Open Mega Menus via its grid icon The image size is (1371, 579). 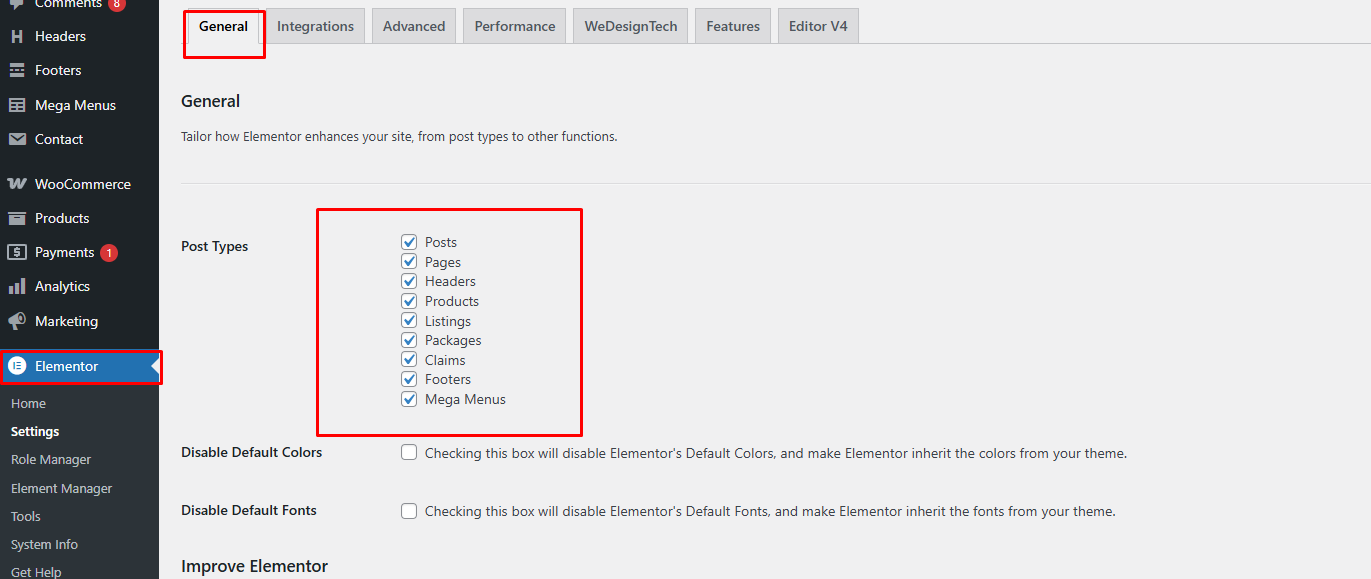point(17,105)
